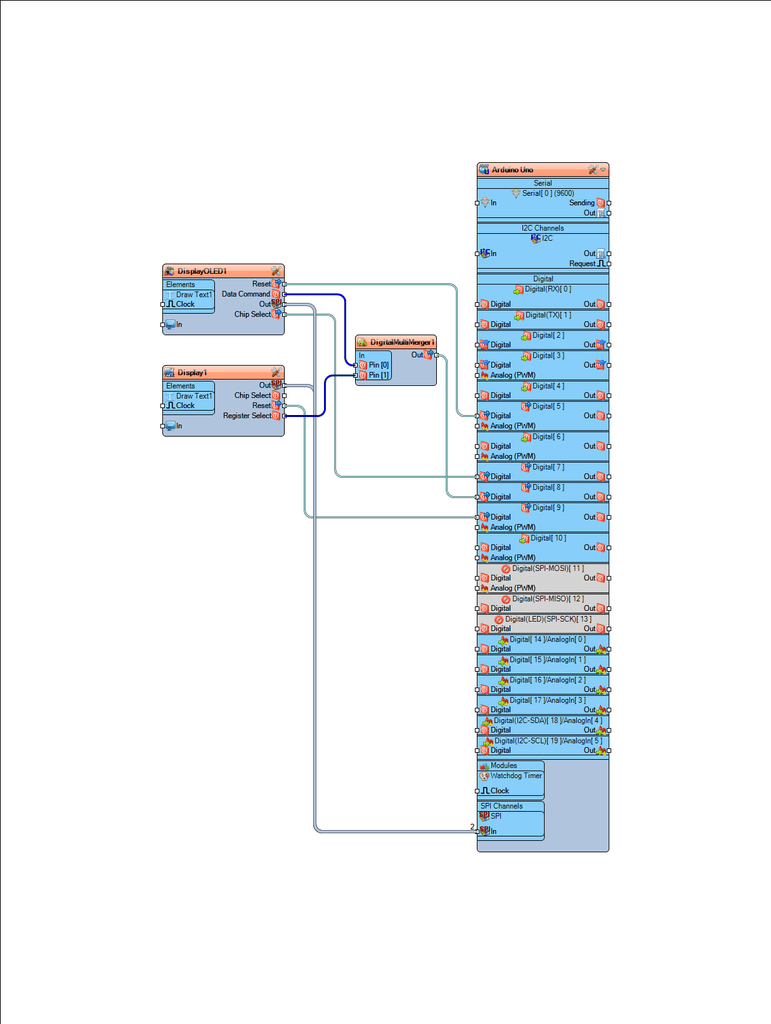
Task: Open Arduino Uno tools wrench icon
Action: tap(592, 170)
